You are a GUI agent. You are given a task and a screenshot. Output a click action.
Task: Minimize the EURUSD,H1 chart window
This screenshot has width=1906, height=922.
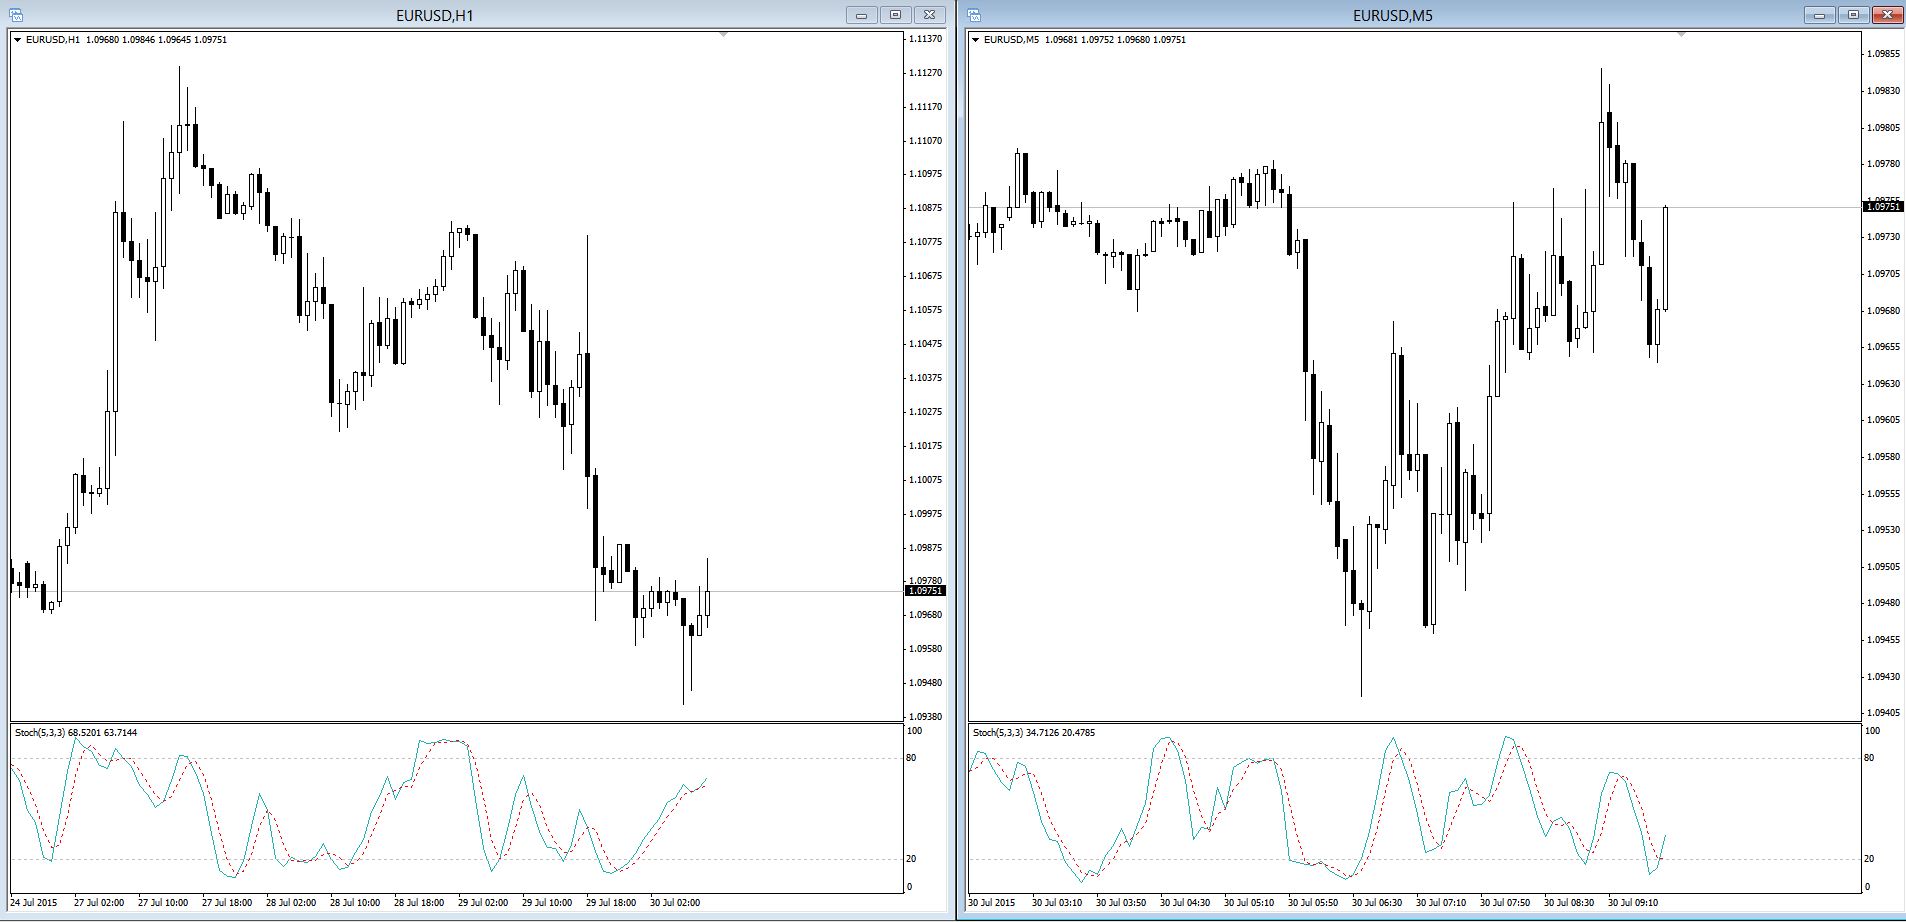861,15
